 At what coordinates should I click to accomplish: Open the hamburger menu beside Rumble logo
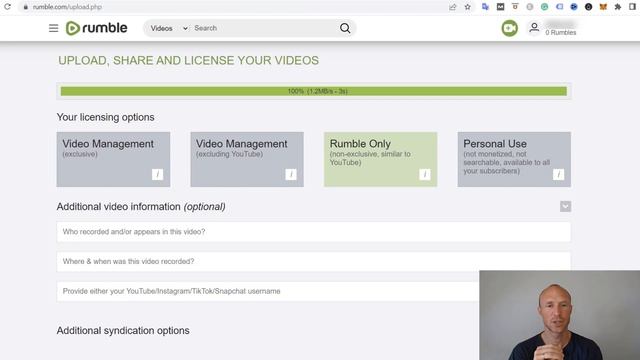pyautogui.click(x=53, y=28)
